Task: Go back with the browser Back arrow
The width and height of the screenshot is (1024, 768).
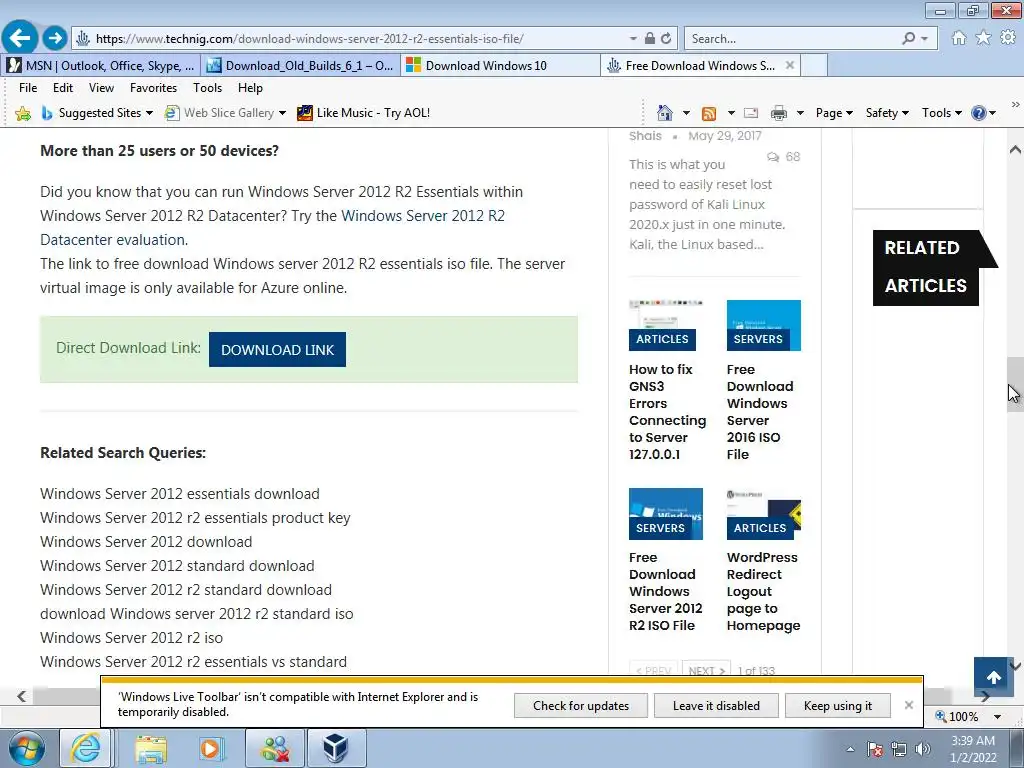Action: click(x=20, y=38)
